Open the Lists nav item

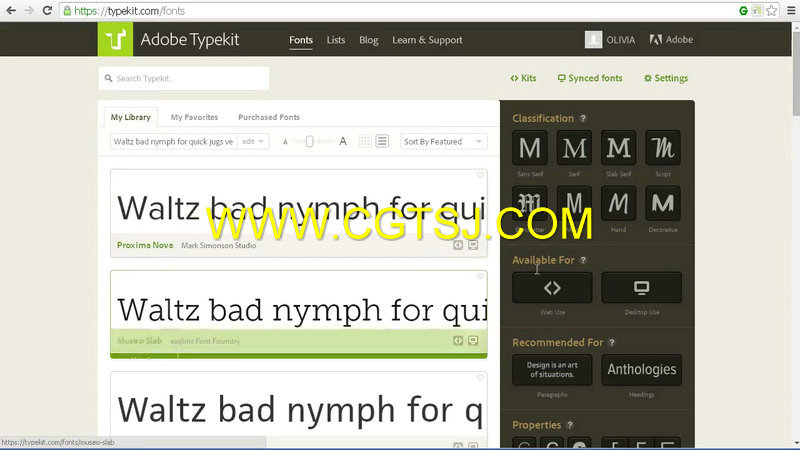point(336,40)
